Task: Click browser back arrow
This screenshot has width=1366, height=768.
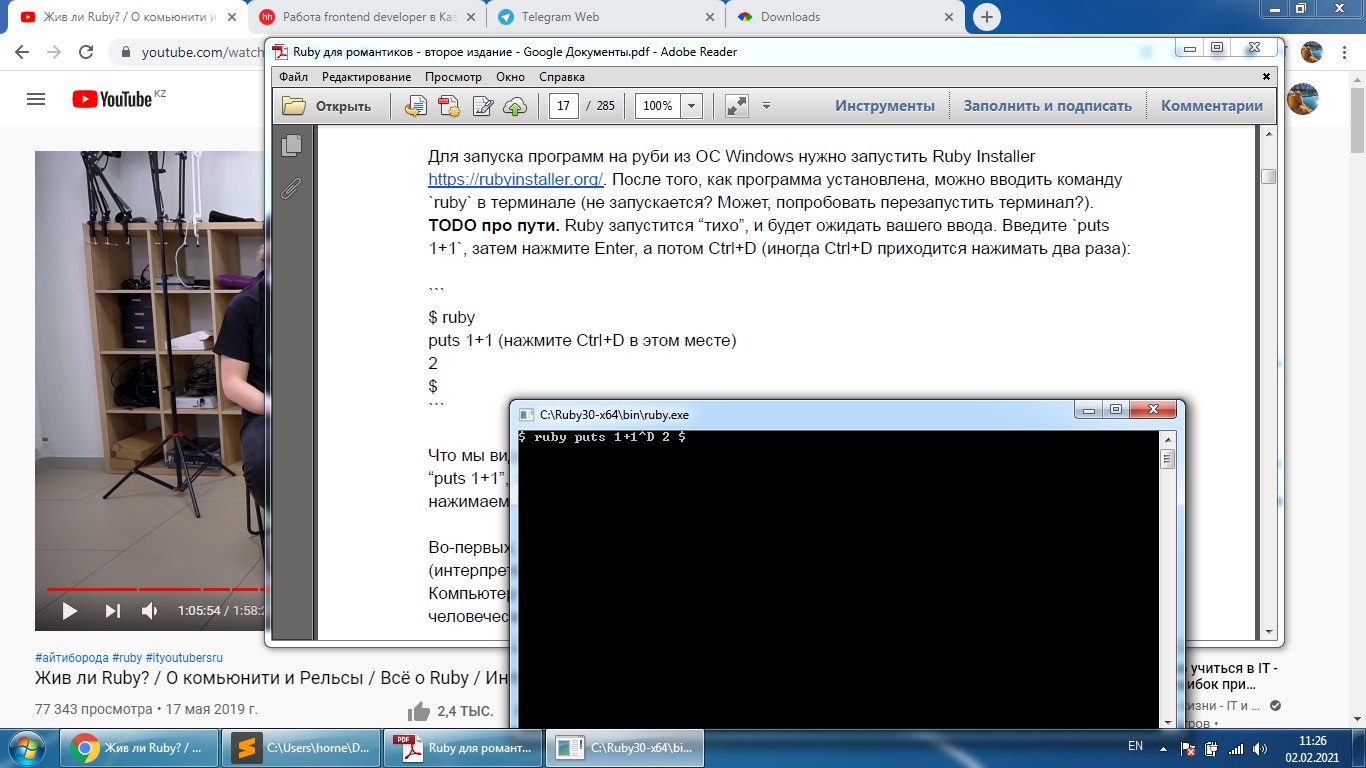Action: pyautogui.click(x=23, y=52)
